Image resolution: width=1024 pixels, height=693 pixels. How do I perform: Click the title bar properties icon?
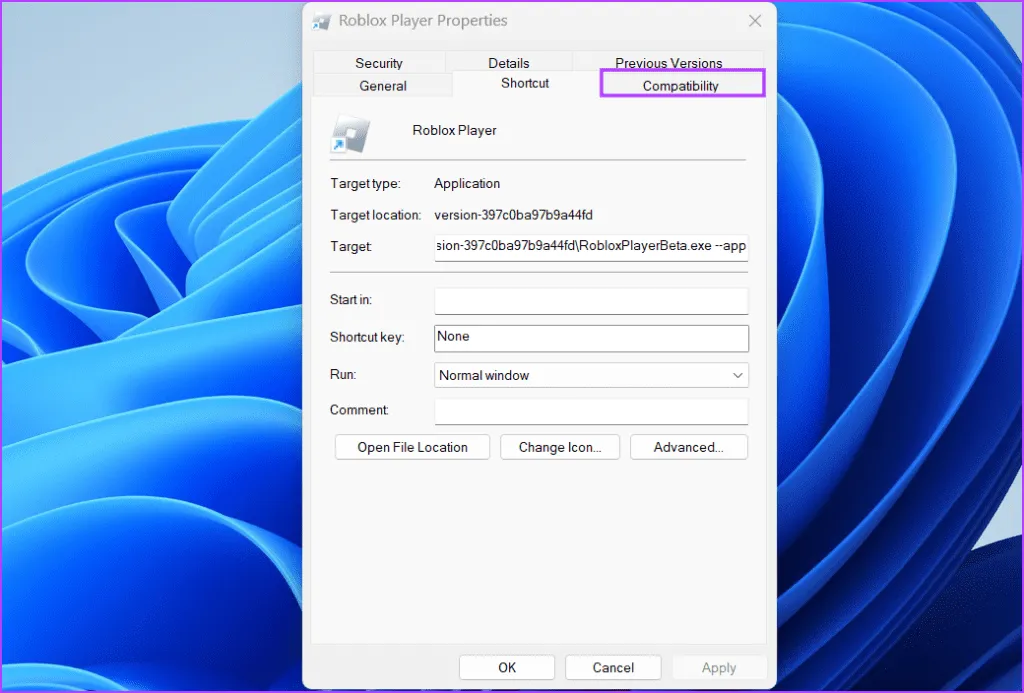tap(322, 21)
